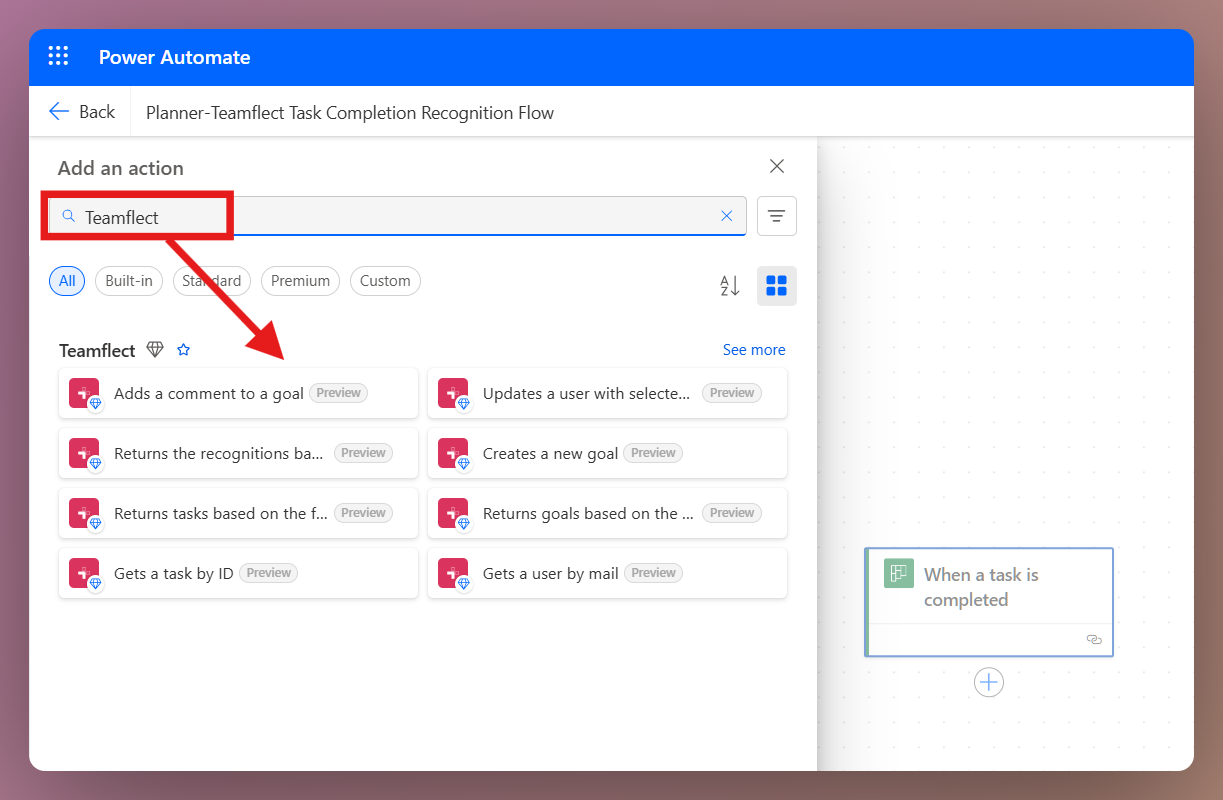Choose Returns tasks based on the filter
The image size is (1223, 800).
tap(238, 513)
